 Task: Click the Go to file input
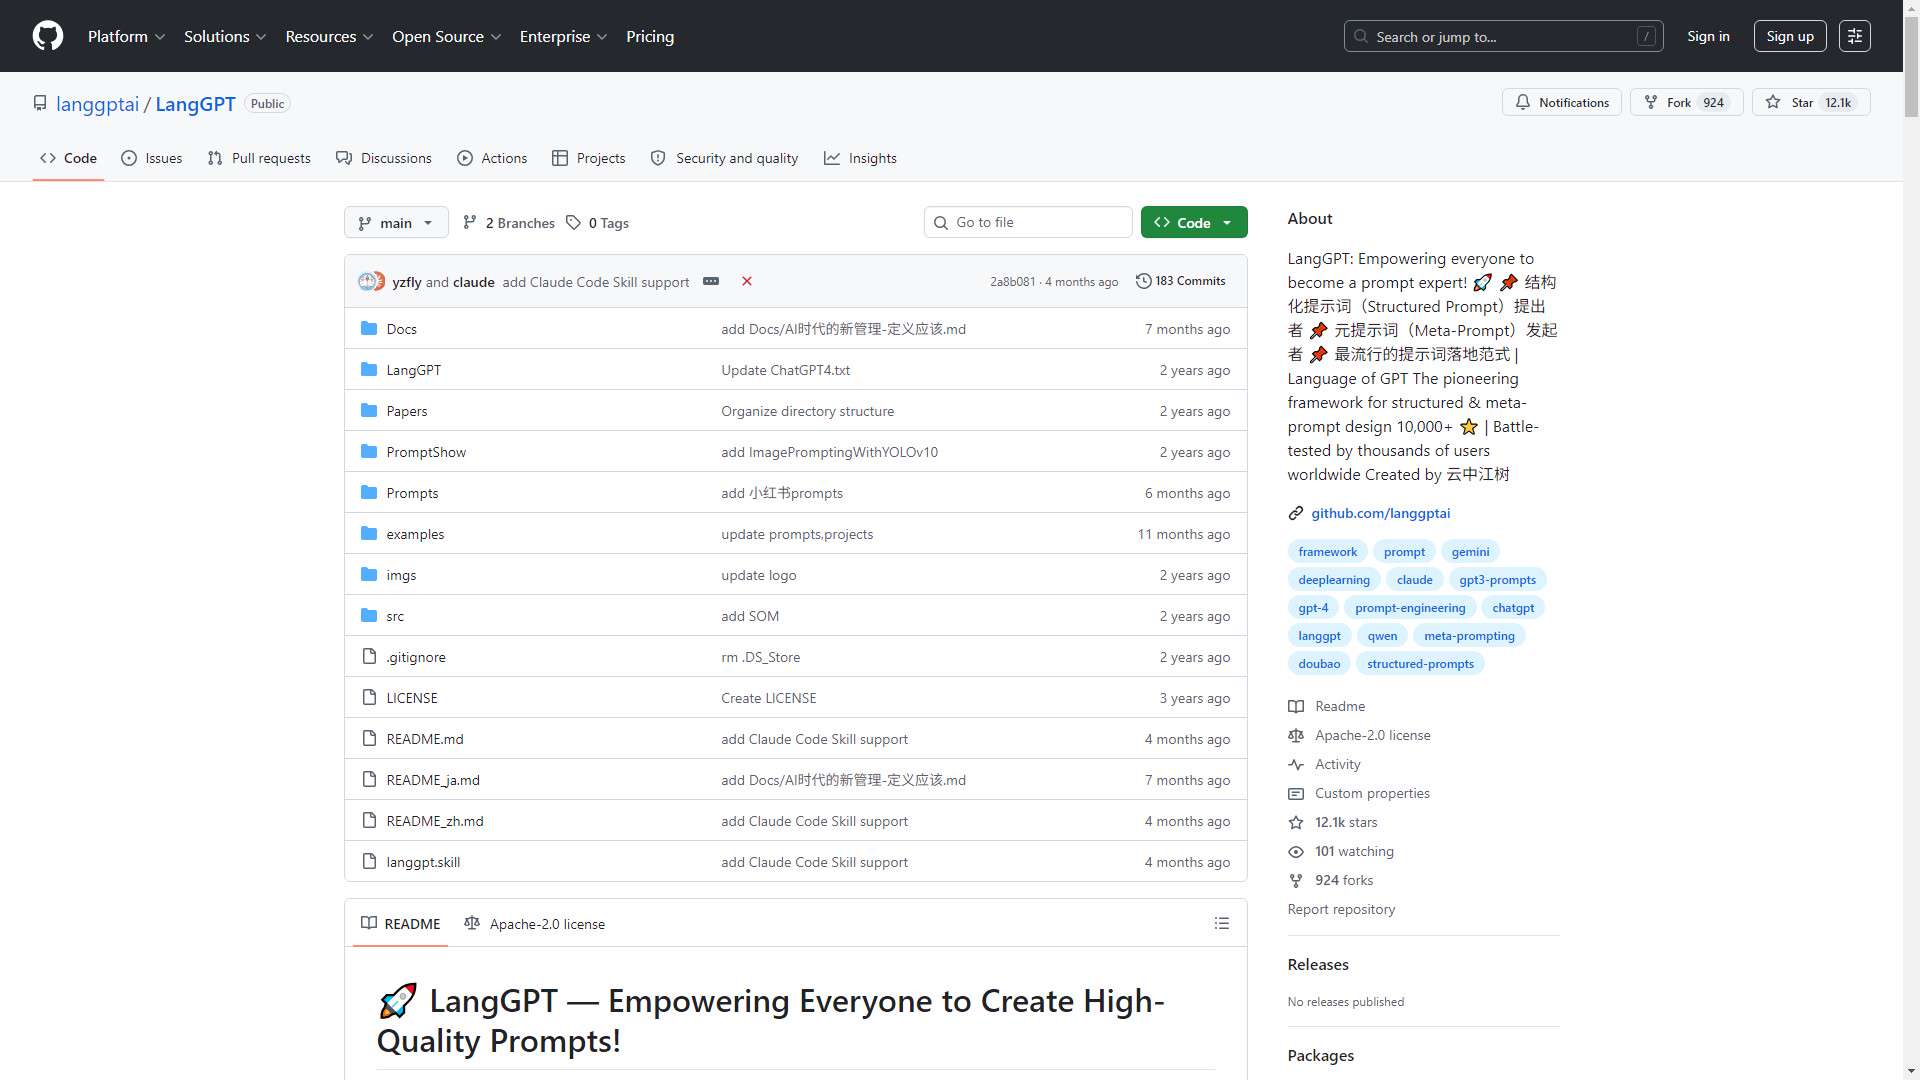coord(1028,222)
